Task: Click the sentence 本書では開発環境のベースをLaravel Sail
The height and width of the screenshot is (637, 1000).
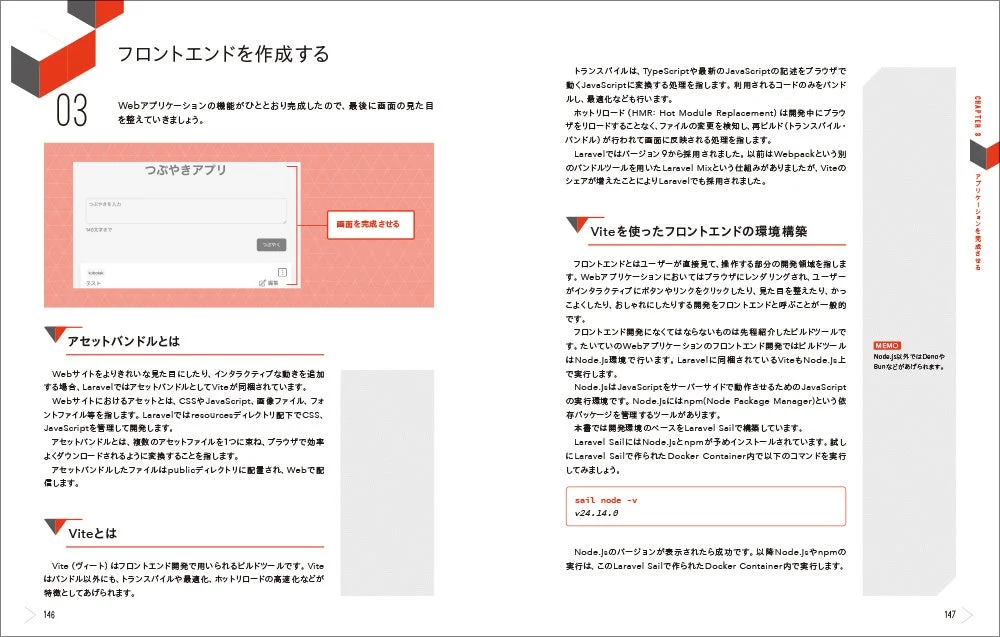Action: 689,428
